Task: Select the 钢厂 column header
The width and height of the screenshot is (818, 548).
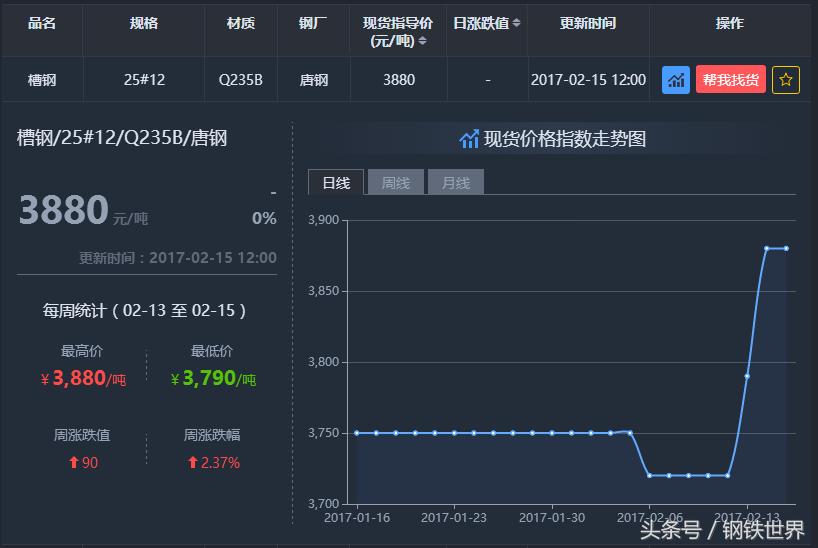Action: coord(314,23)
